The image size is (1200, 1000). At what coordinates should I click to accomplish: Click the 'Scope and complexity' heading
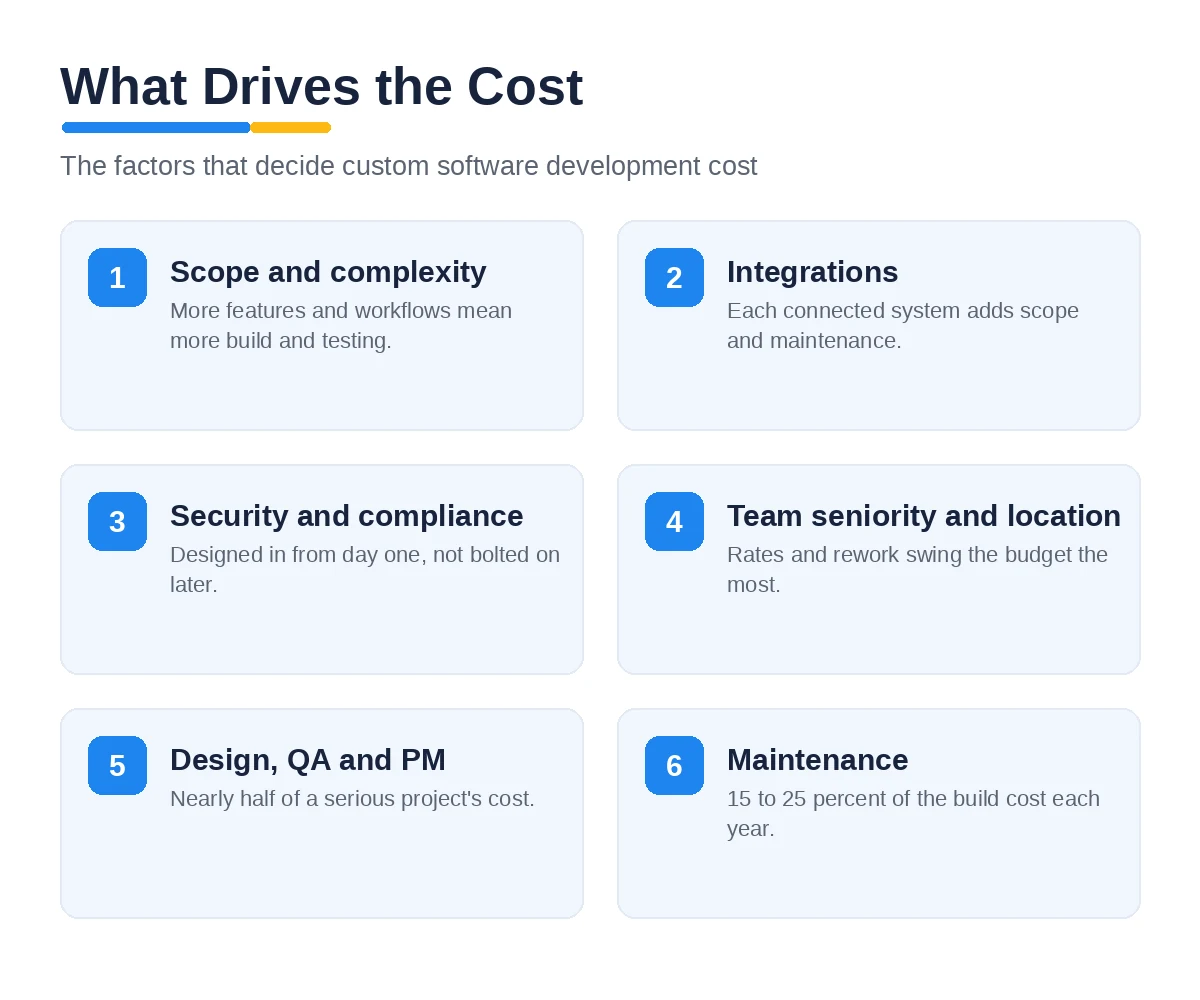pos(328,272)
